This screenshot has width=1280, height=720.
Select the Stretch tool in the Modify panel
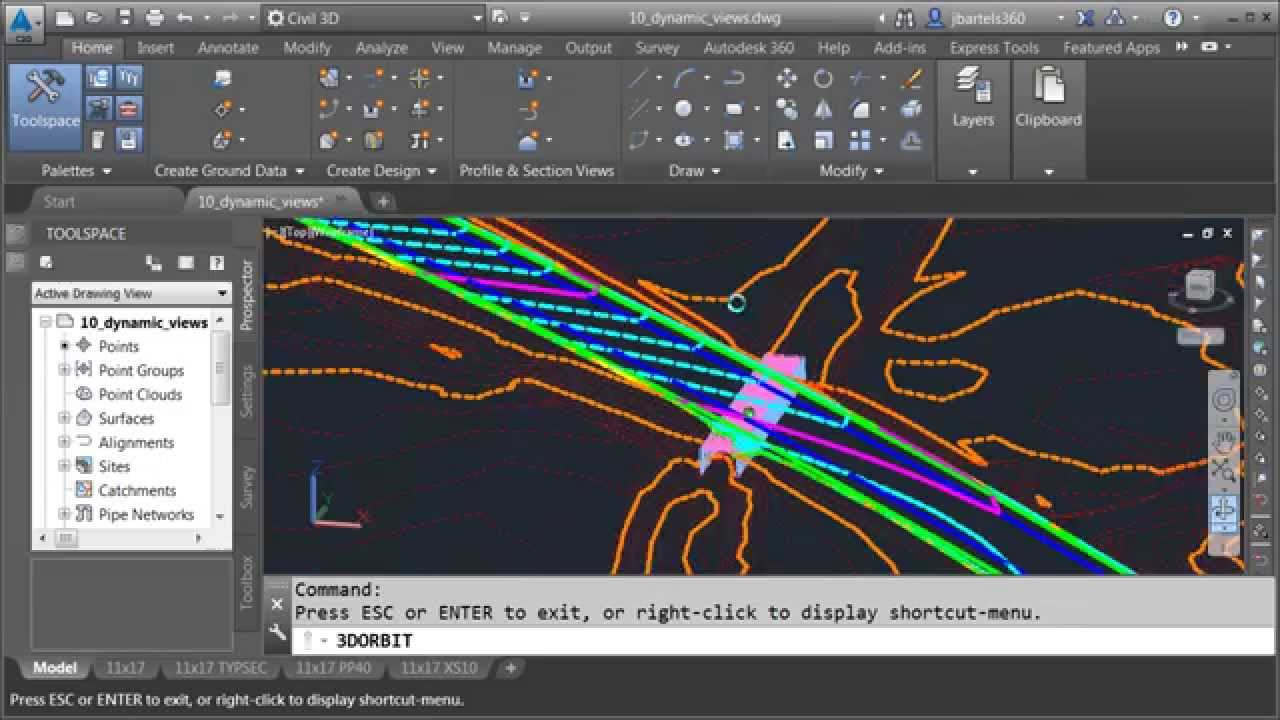pyautogui.click(x=787, y=140)
